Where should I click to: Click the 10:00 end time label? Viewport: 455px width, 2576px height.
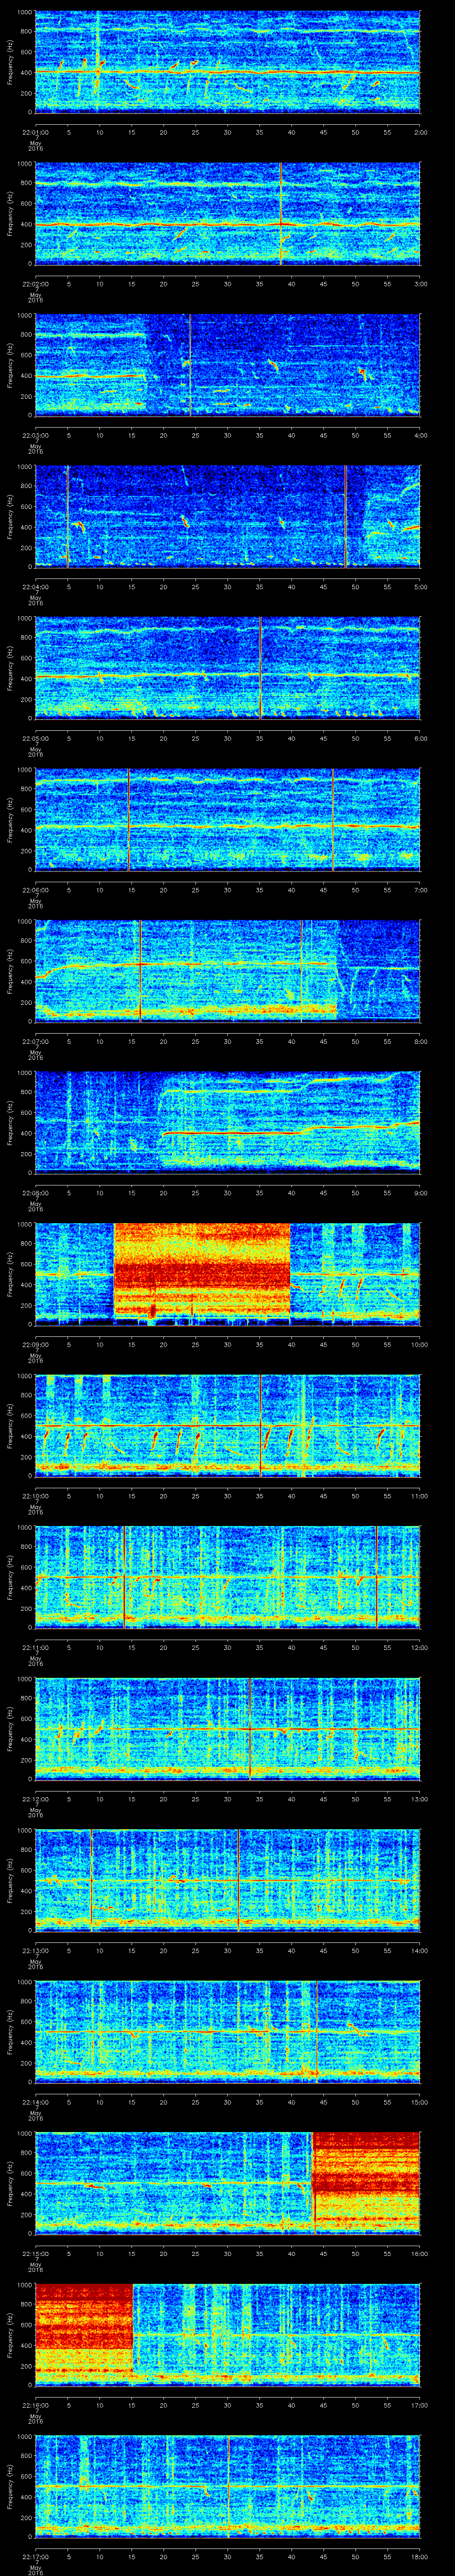(419, 1344)
